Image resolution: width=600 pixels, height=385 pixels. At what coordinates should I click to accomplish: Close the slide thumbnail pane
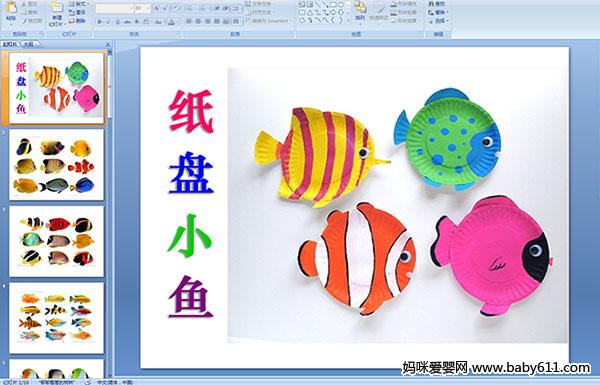pos(108,44)
